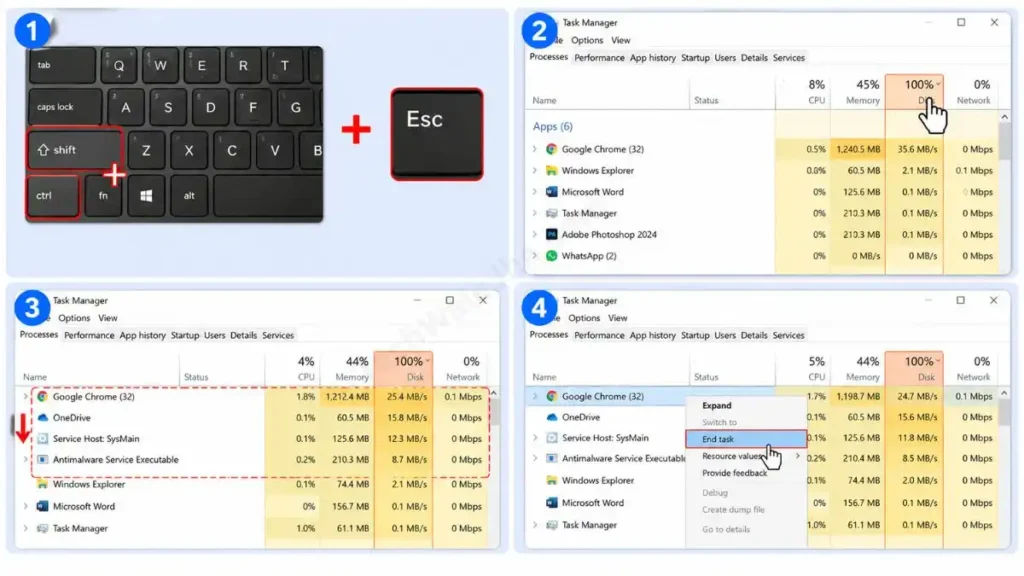This screenshot has height=576, width=1024.
Task: Switch to Users tab in the context-menu window
Action: pos(725,335)
